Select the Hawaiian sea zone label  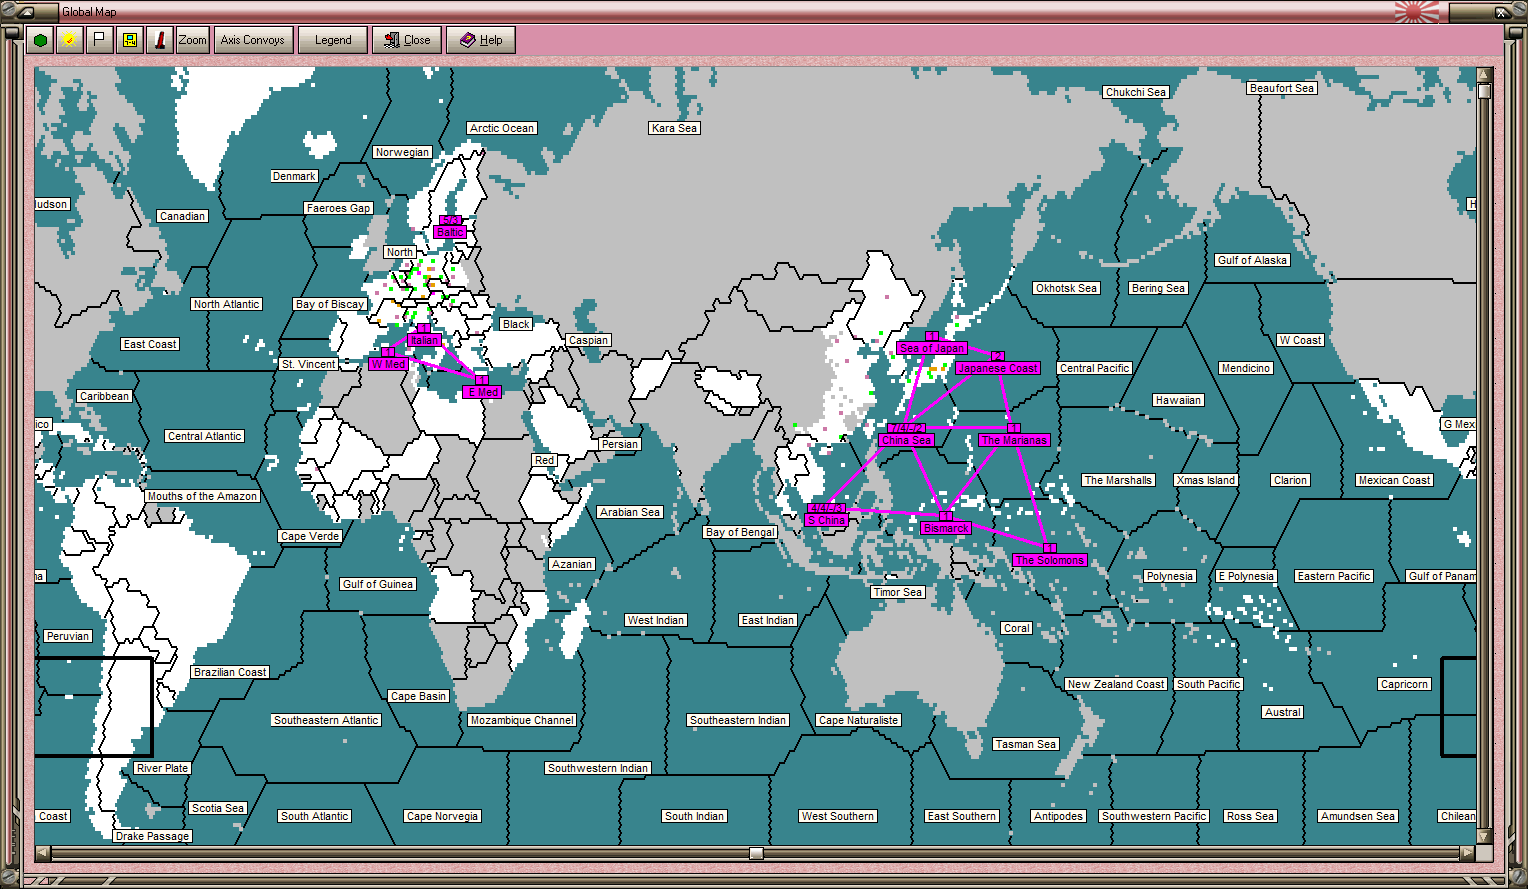[x=1178, y=400]
